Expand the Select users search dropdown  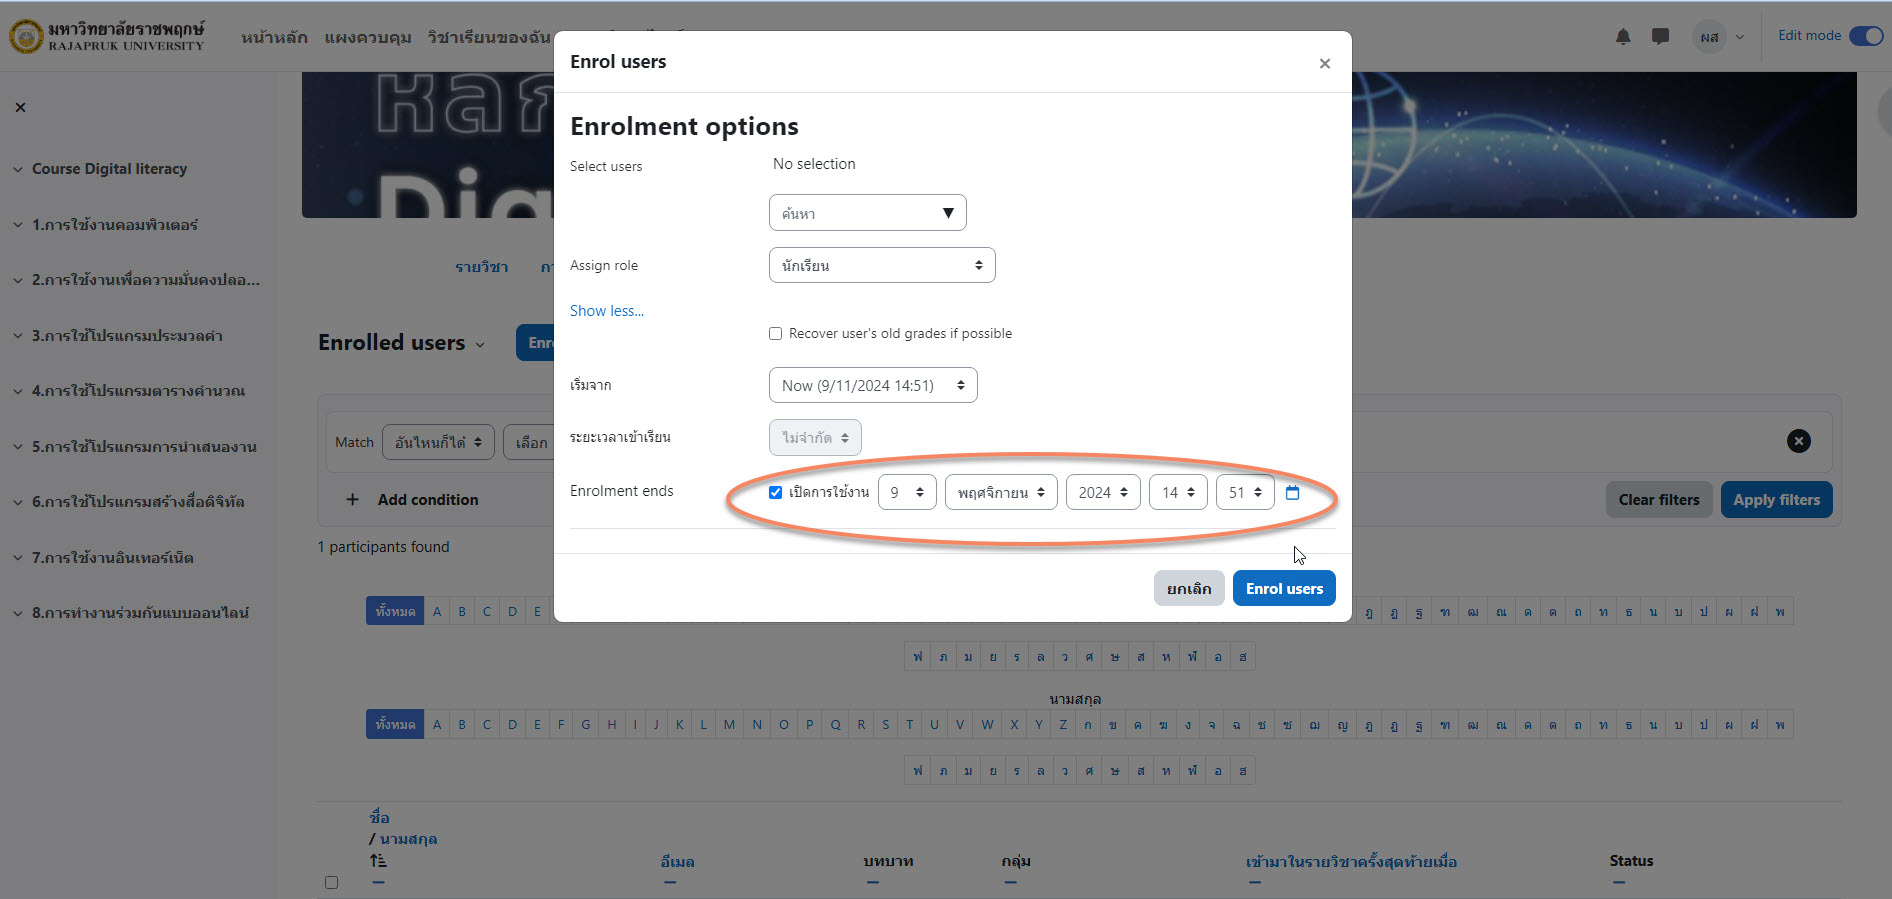[867, 213]
